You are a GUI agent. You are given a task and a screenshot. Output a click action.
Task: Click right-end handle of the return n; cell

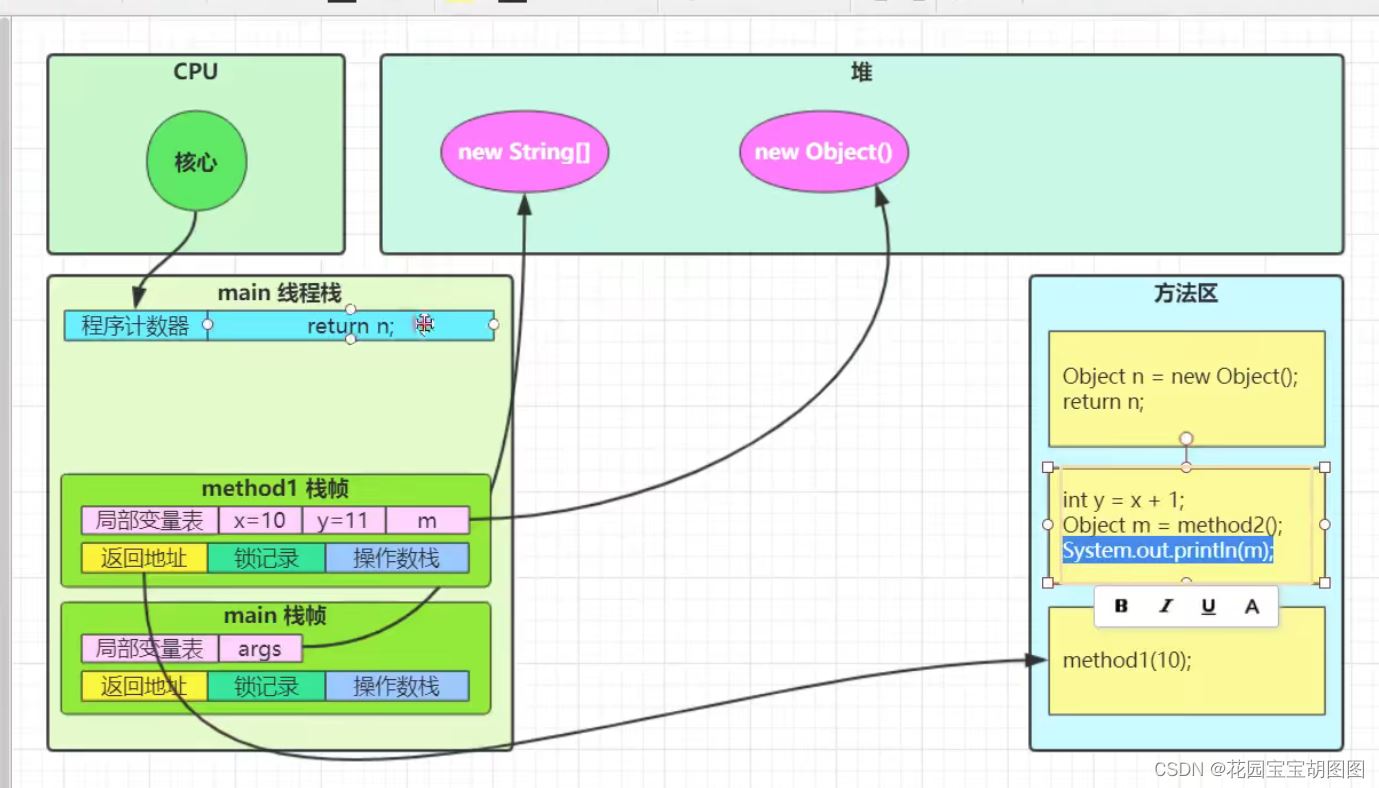494,325
